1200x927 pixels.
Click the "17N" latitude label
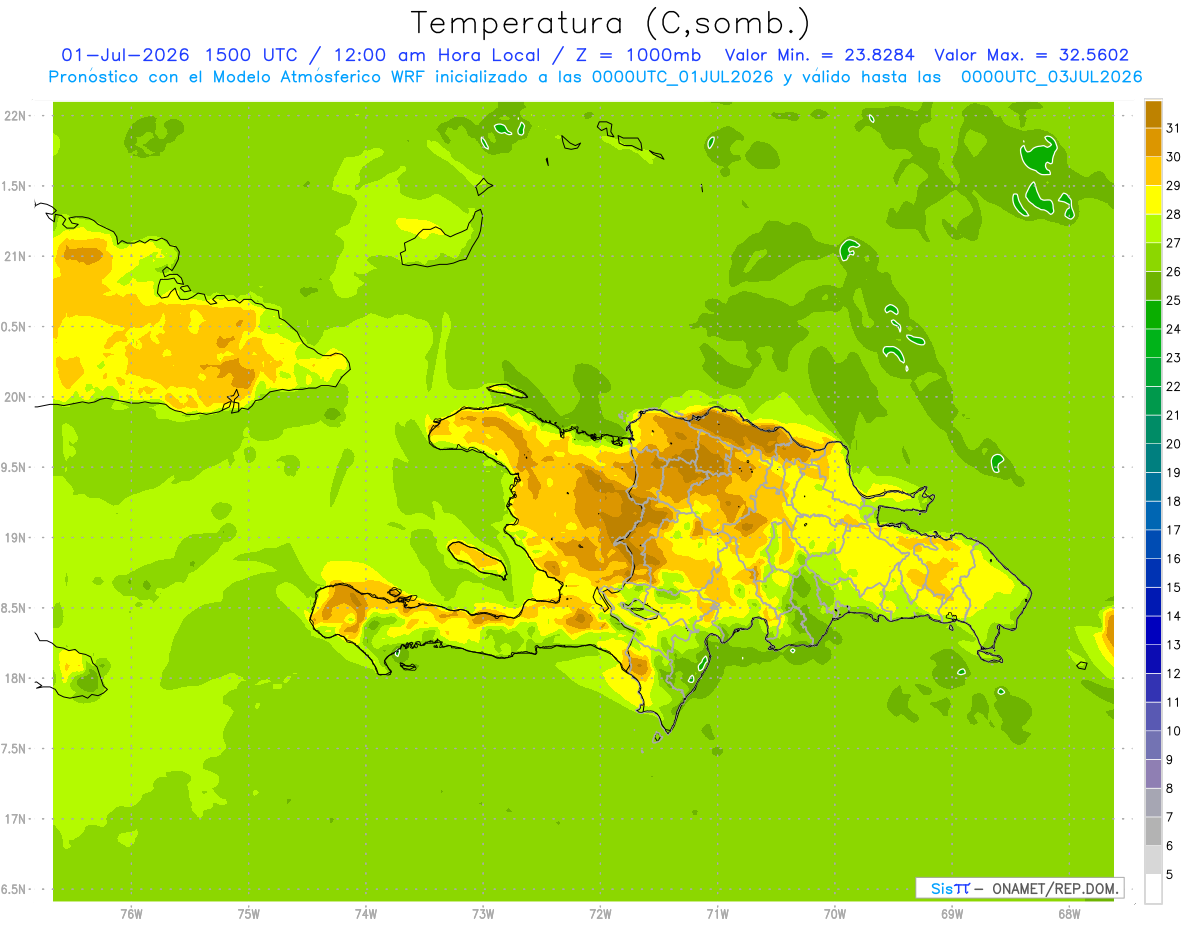coord(16,819)
